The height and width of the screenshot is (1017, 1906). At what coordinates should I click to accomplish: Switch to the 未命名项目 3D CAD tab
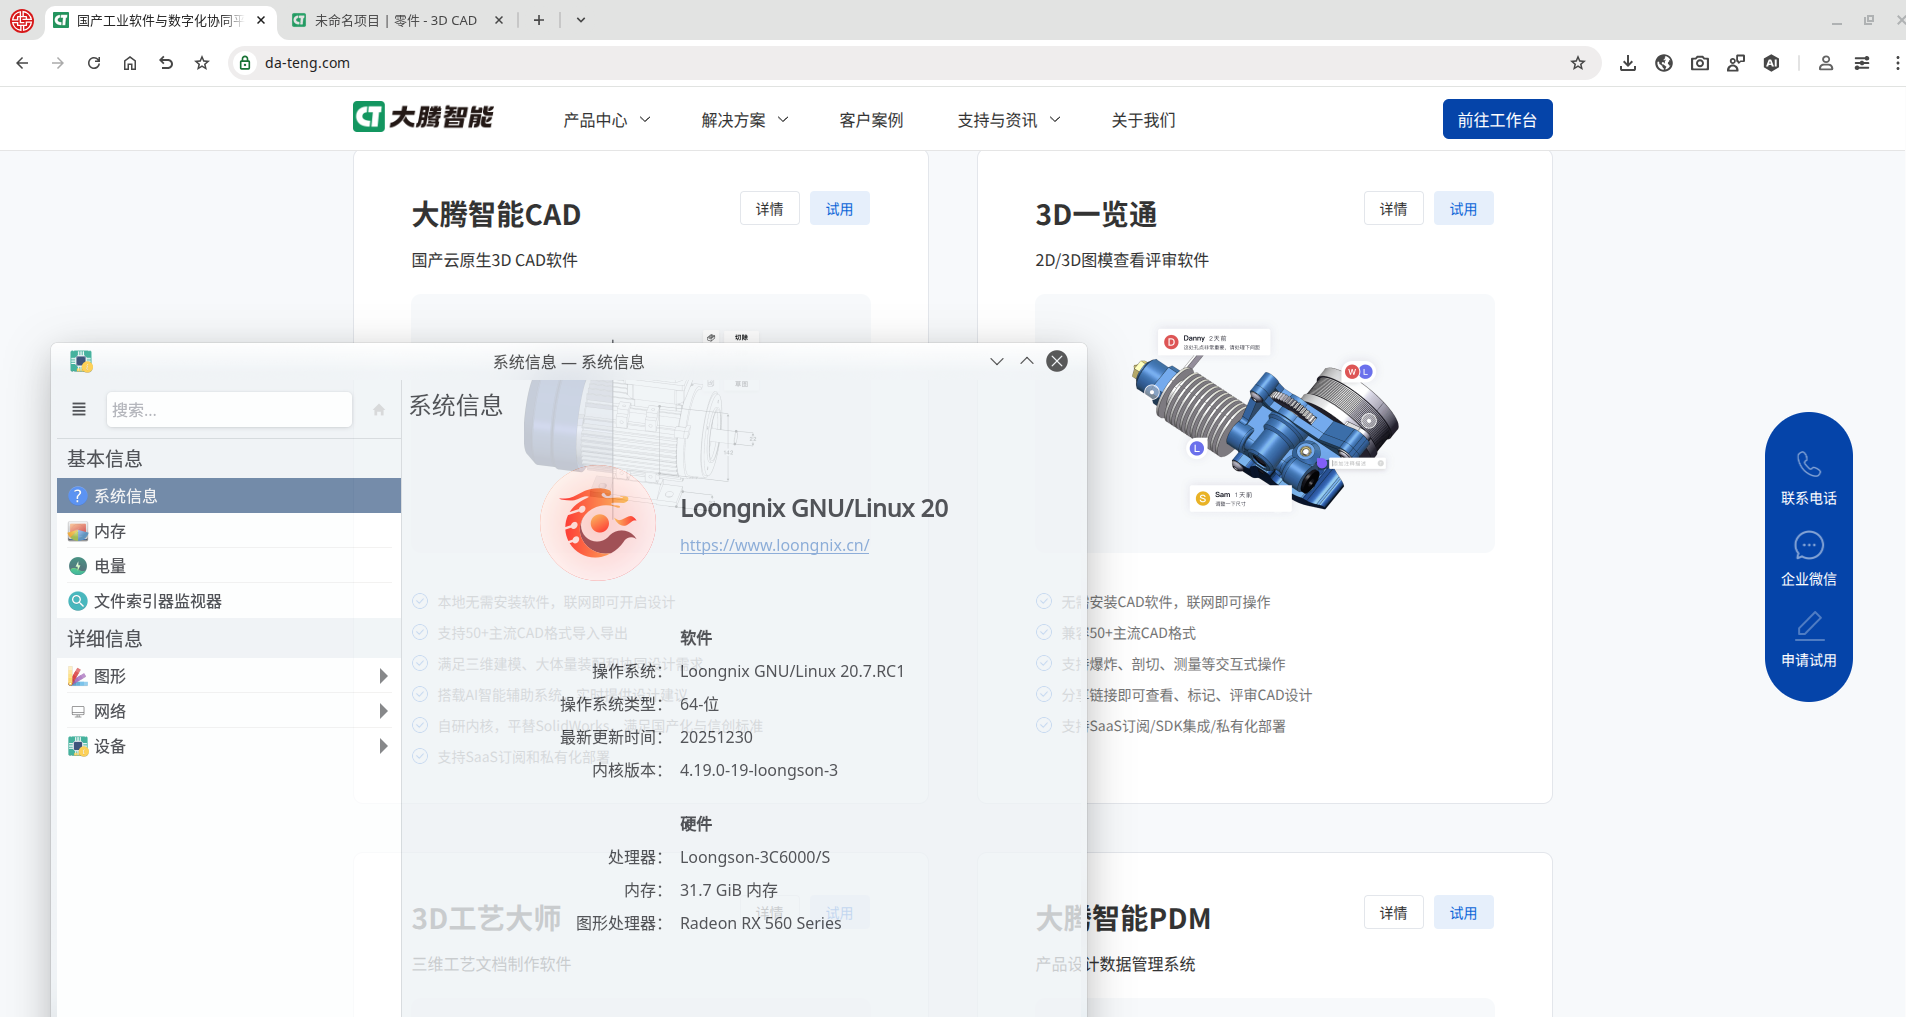click(x=397, y=20)
